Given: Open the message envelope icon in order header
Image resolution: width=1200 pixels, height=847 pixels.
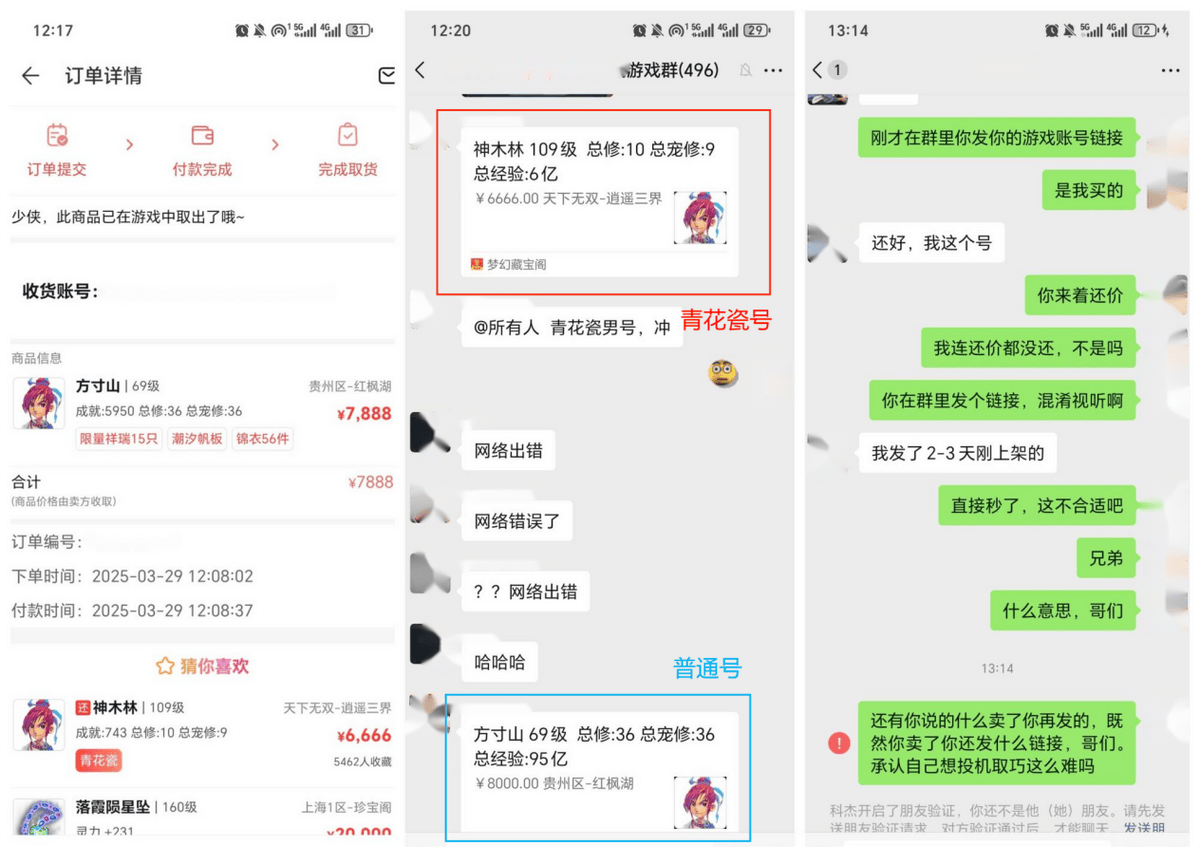Looking at the screenshot, I should pos(387,76).
